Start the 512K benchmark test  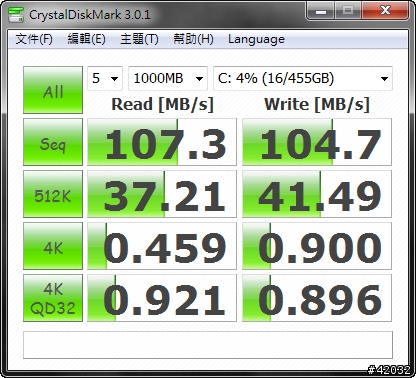(x=53, y=194)
